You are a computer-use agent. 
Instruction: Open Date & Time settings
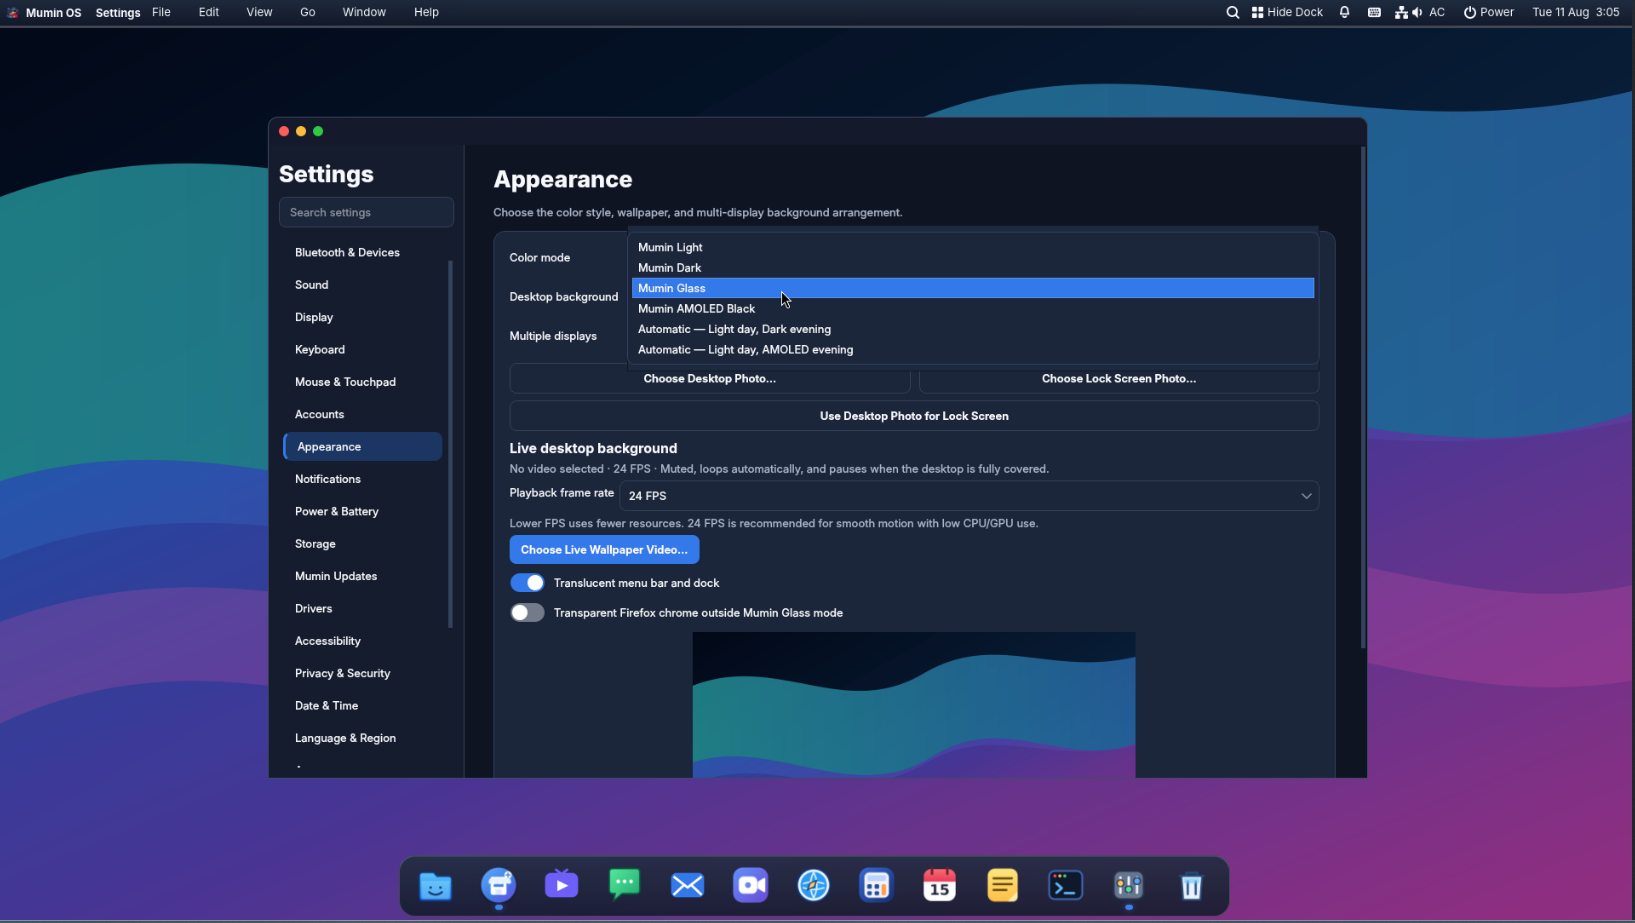point(363,706)
